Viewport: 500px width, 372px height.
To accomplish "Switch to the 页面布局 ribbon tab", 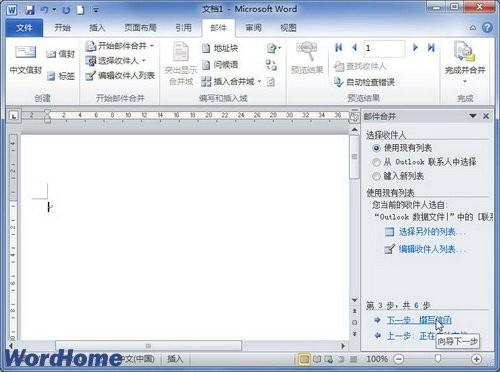I will [140, 28].
